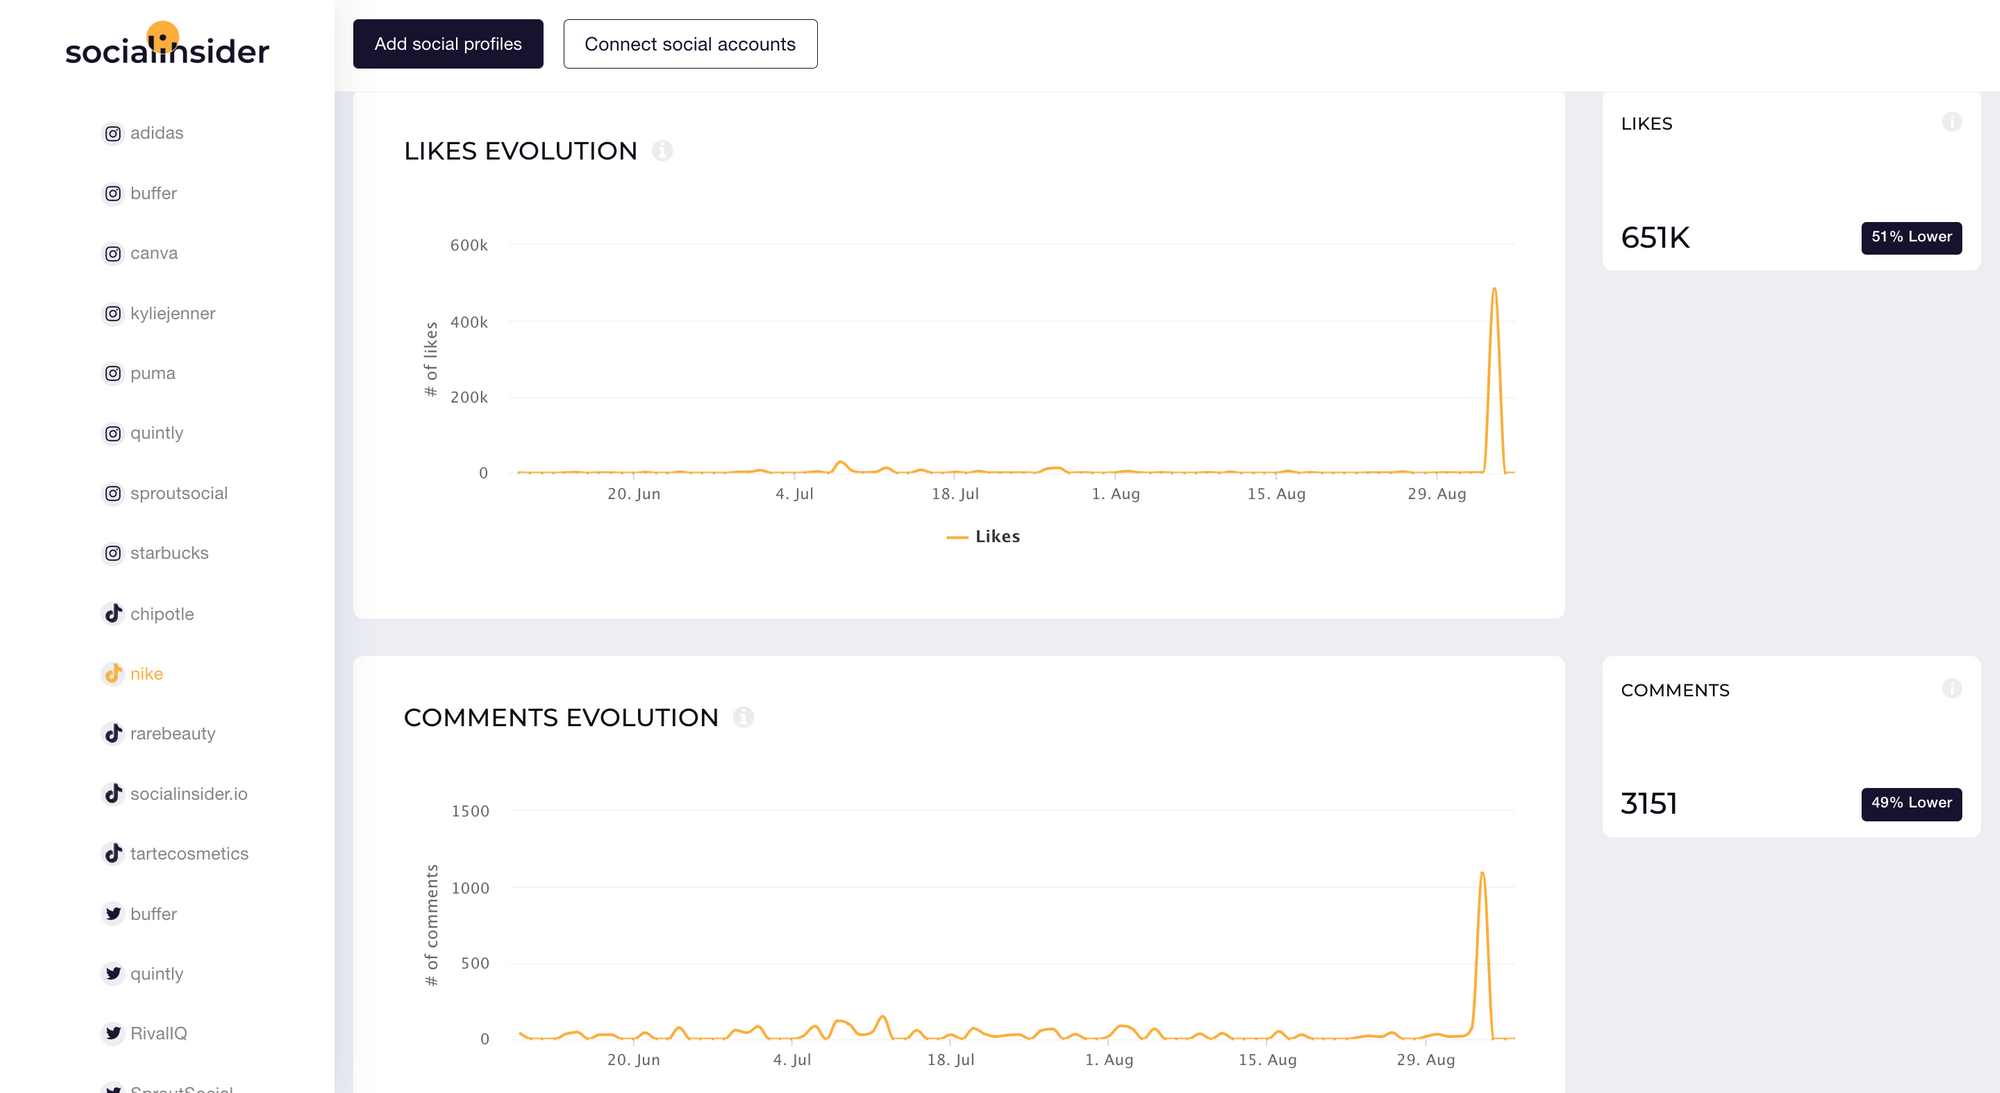Click the 20. Jun label on likes chart
2000x1093 pixels.
[x=634, y=494]
